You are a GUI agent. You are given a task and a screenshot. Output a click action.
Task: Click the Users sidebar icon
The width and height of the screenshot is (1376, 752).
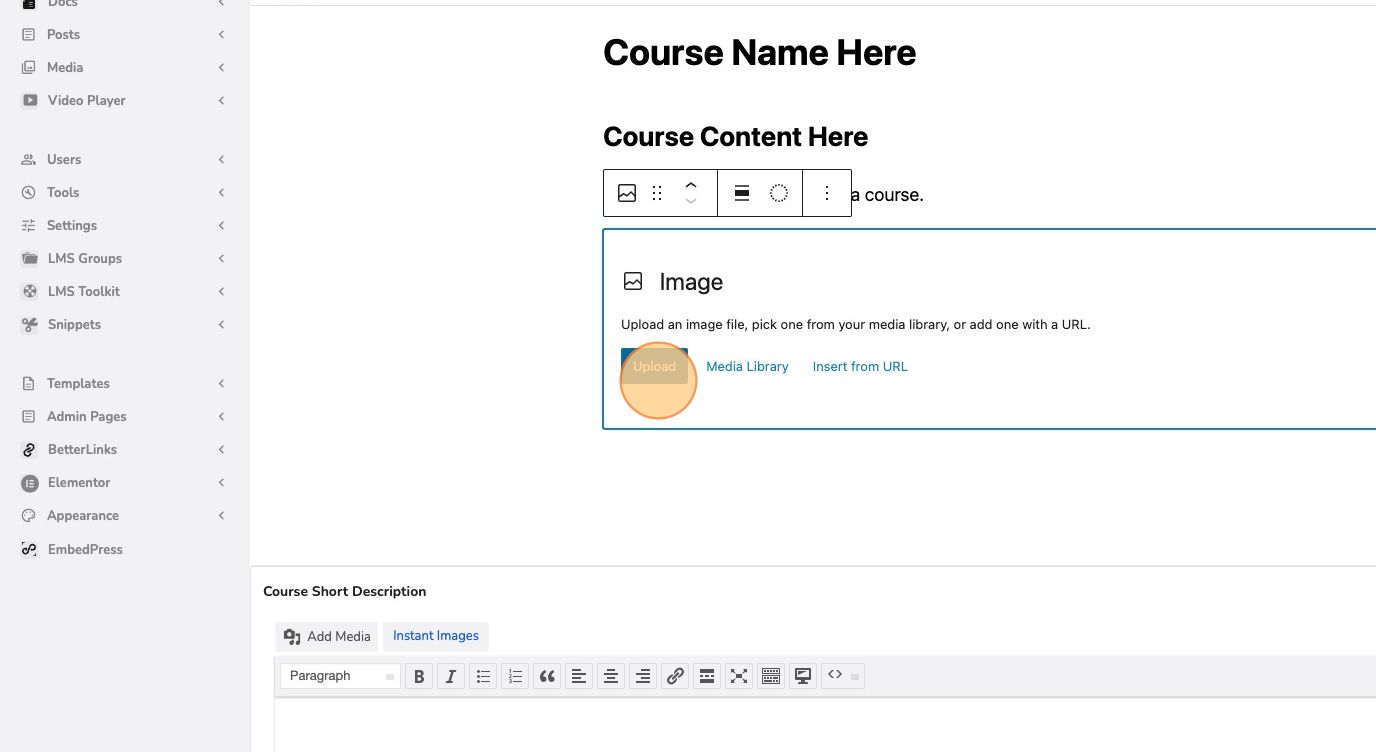[29, 159]
